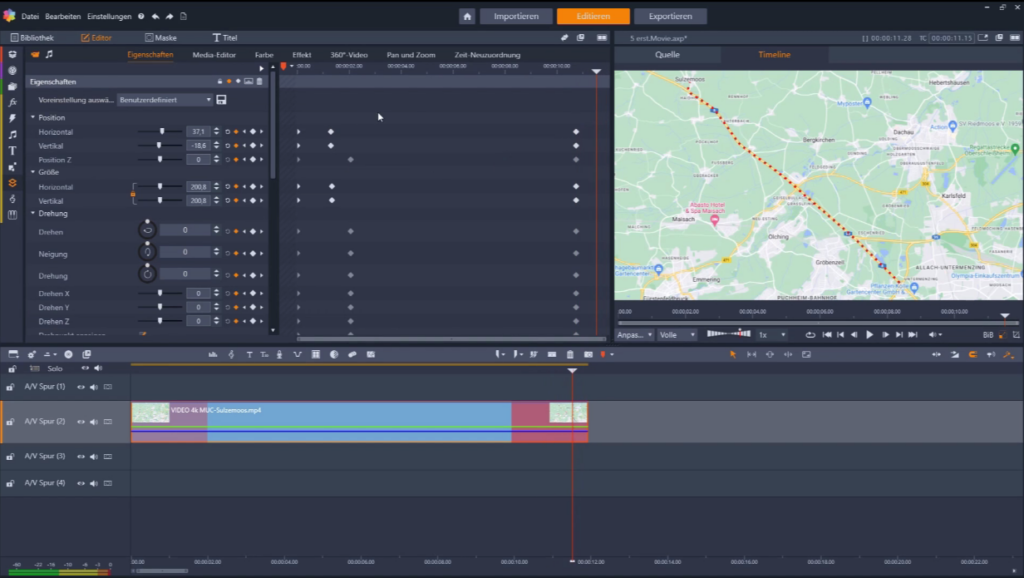Collapse the Position section
The image size is (1024, 578).
[33, 117]
